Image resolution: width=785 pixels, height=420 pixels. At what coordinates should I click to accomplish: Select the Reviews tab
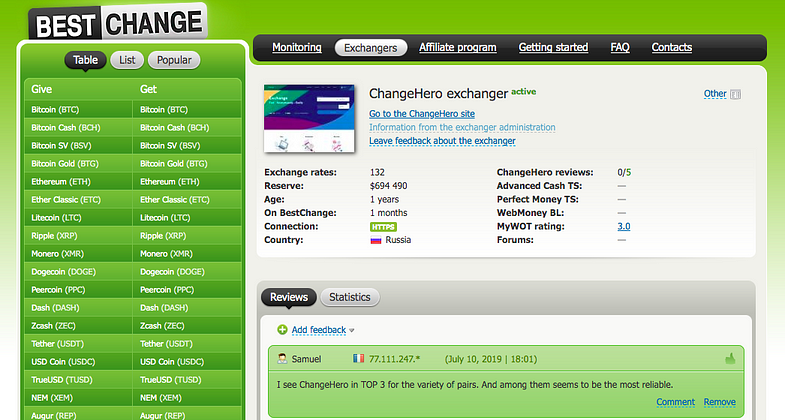(x=289, y=297)
